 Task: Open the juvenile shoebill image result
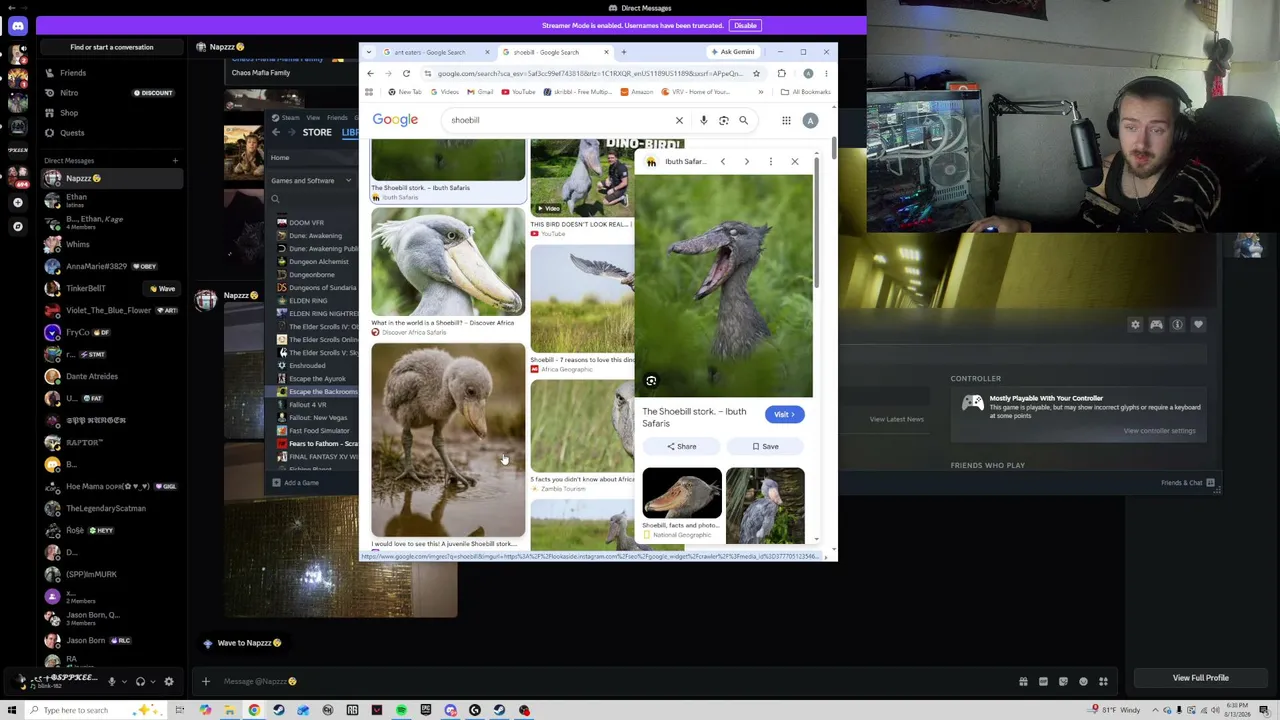(448, 441)
